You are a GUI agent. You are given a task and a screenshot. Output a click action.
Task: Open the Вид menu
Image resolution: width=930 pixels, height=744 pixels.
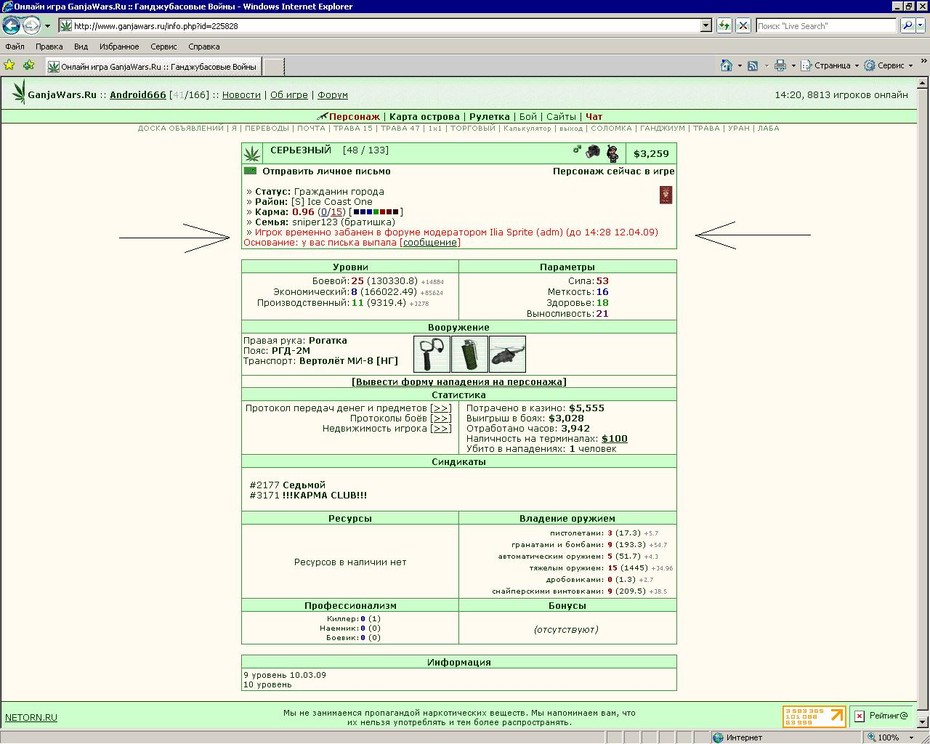[81, 46]
